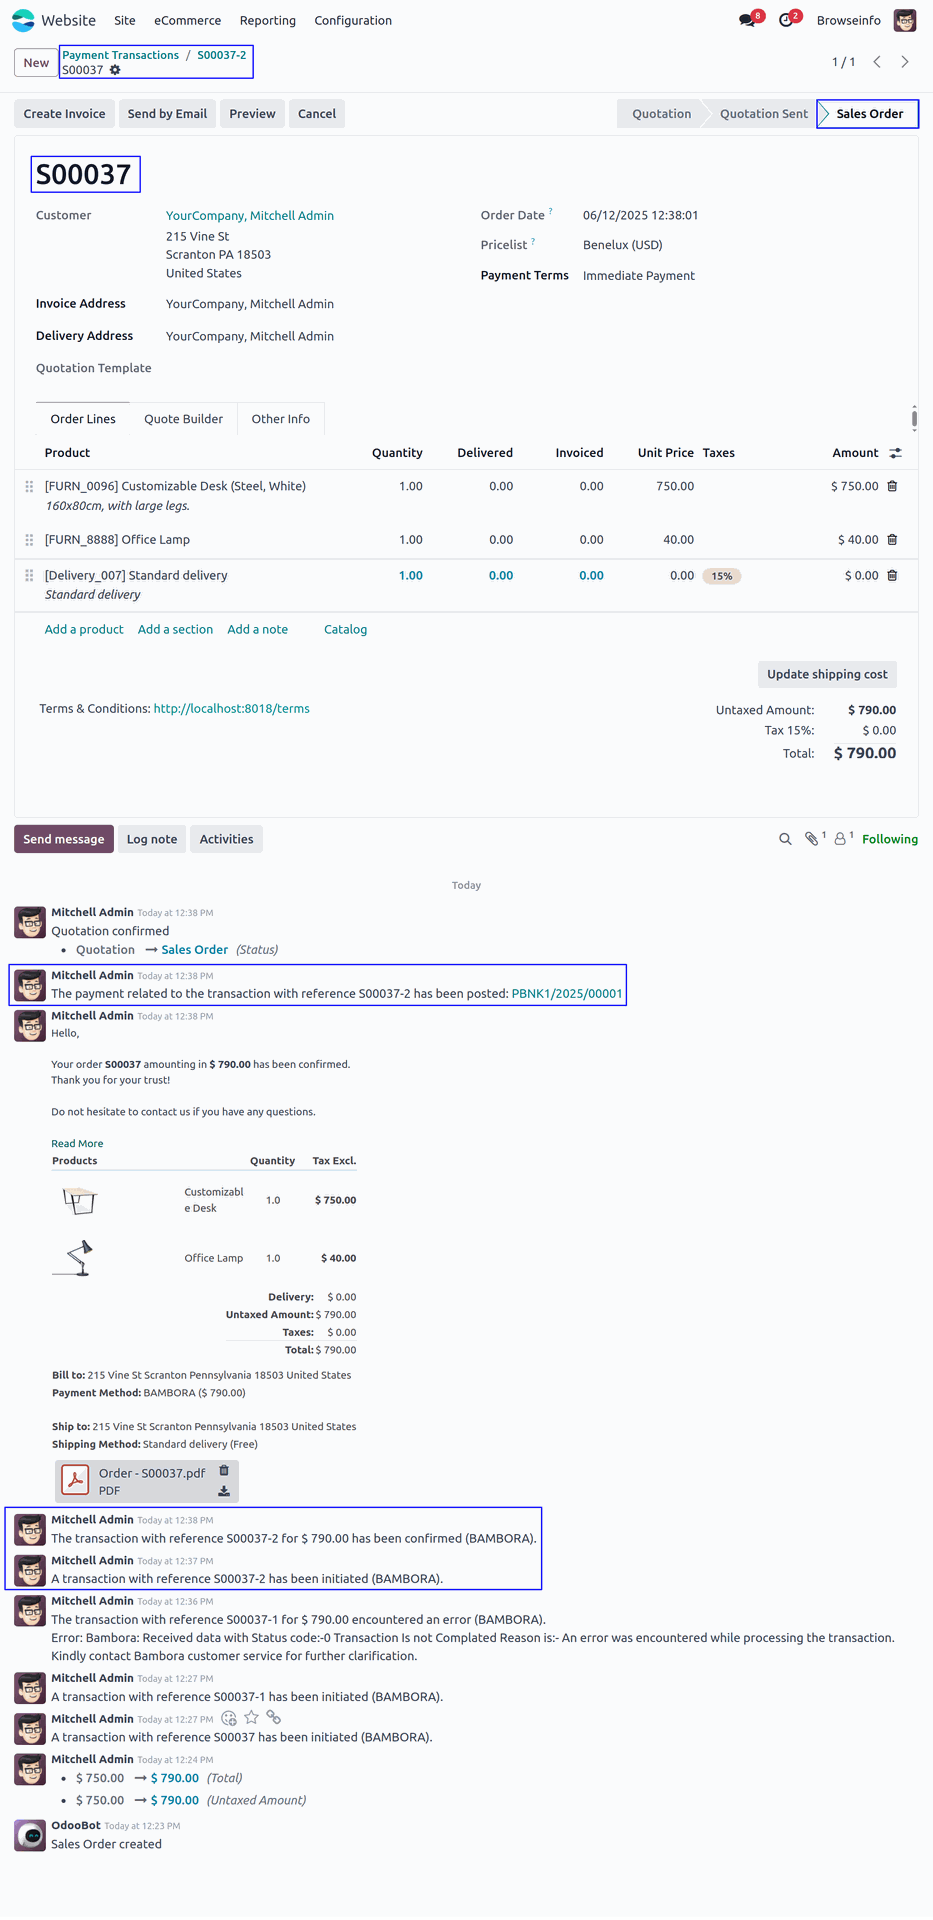933x1920 pixels.
Task: Star the S00037 initiated transaction message
Action: pos(251,1717)
